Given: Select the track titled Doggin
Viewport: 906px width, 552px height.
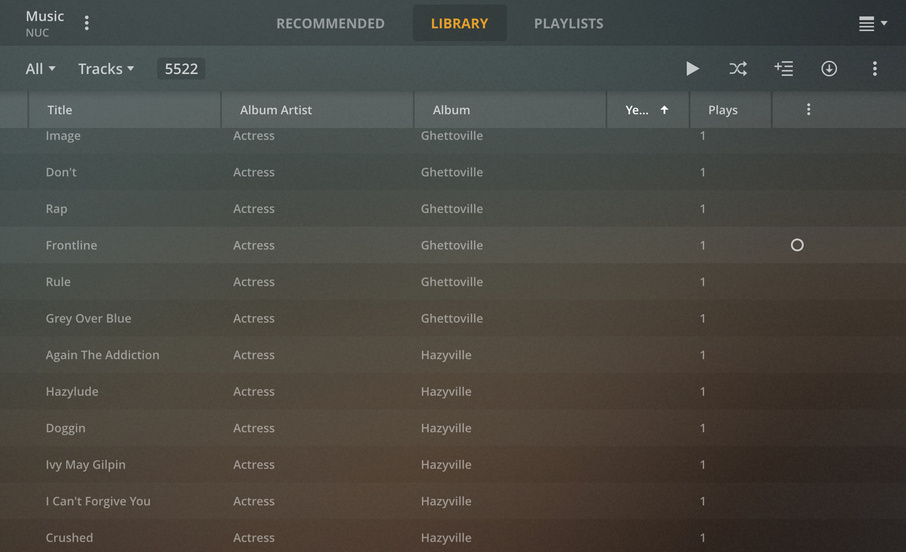Looking at the screenshot, I should (65, 428).
